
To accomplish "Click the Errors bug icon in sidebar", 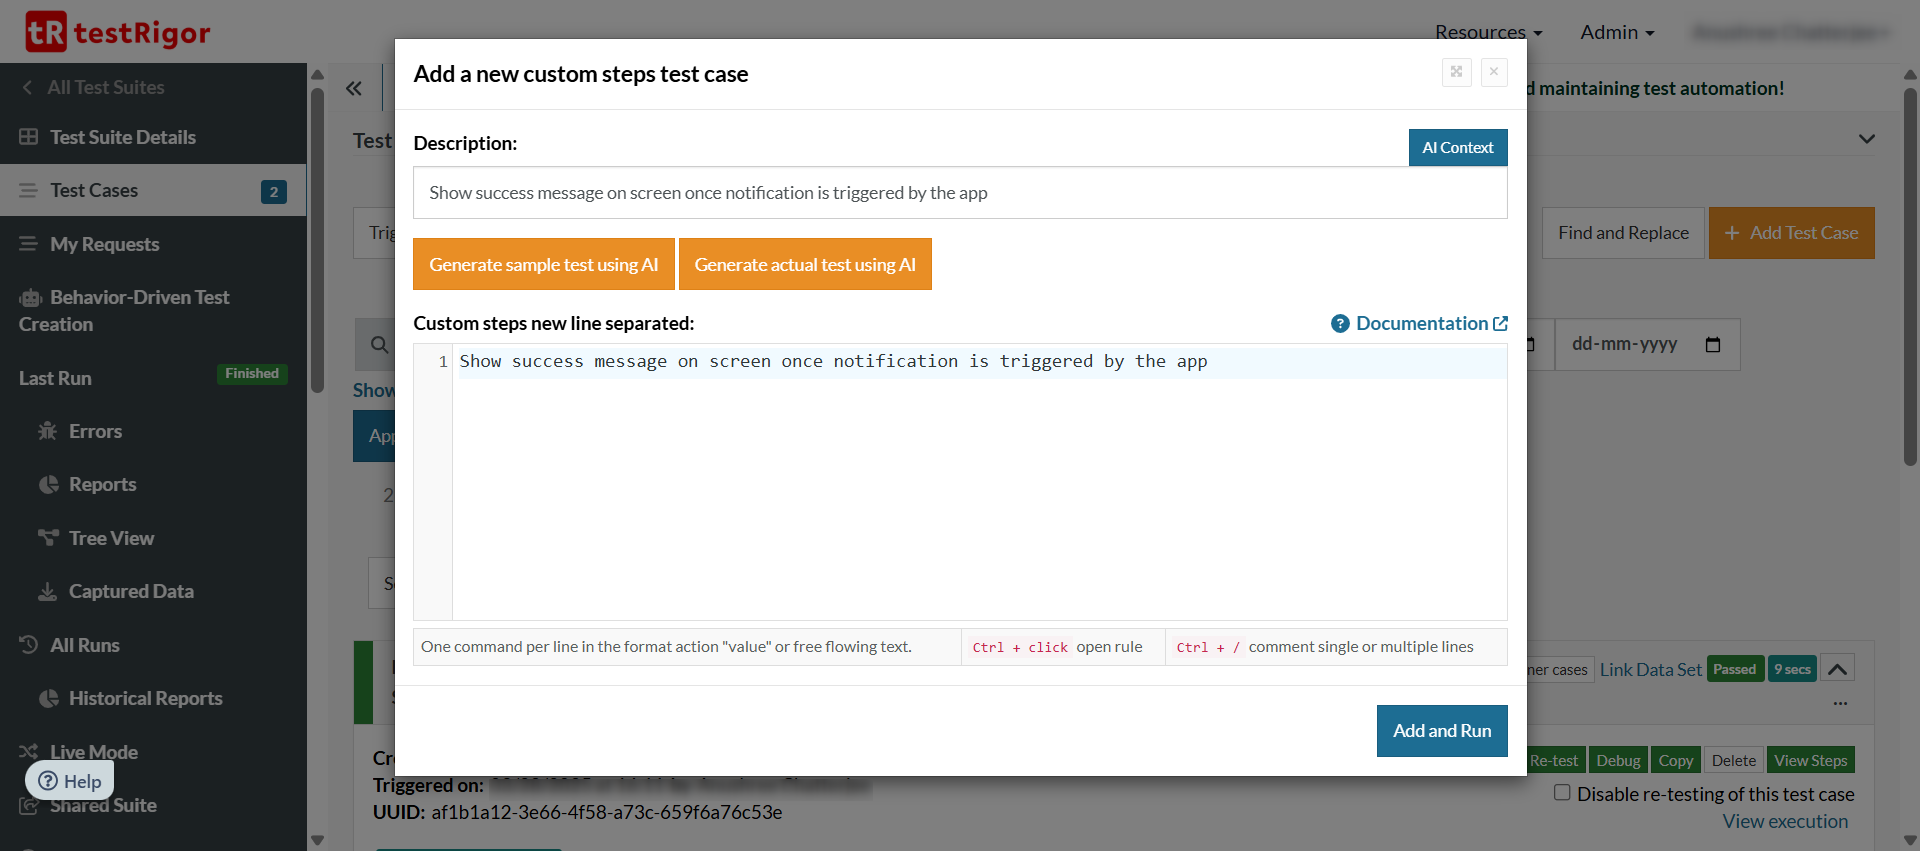I will pos(47,431).
